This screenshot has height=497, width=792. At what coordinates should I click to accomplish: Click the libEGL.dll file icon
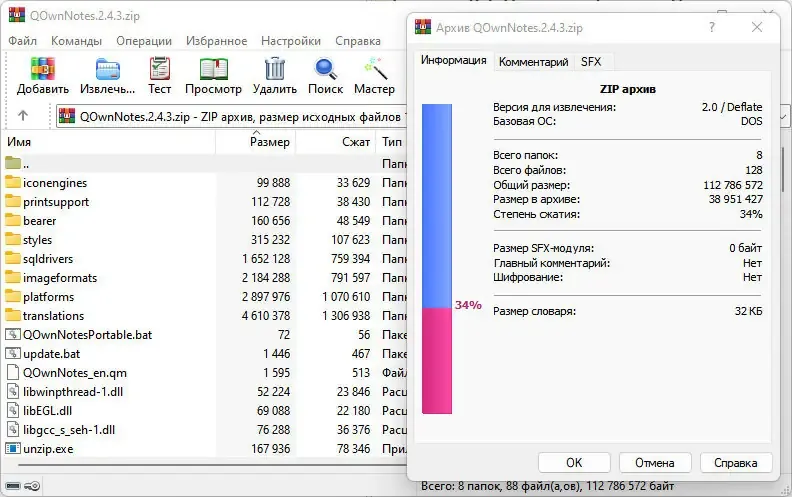[x=13, y=410]
